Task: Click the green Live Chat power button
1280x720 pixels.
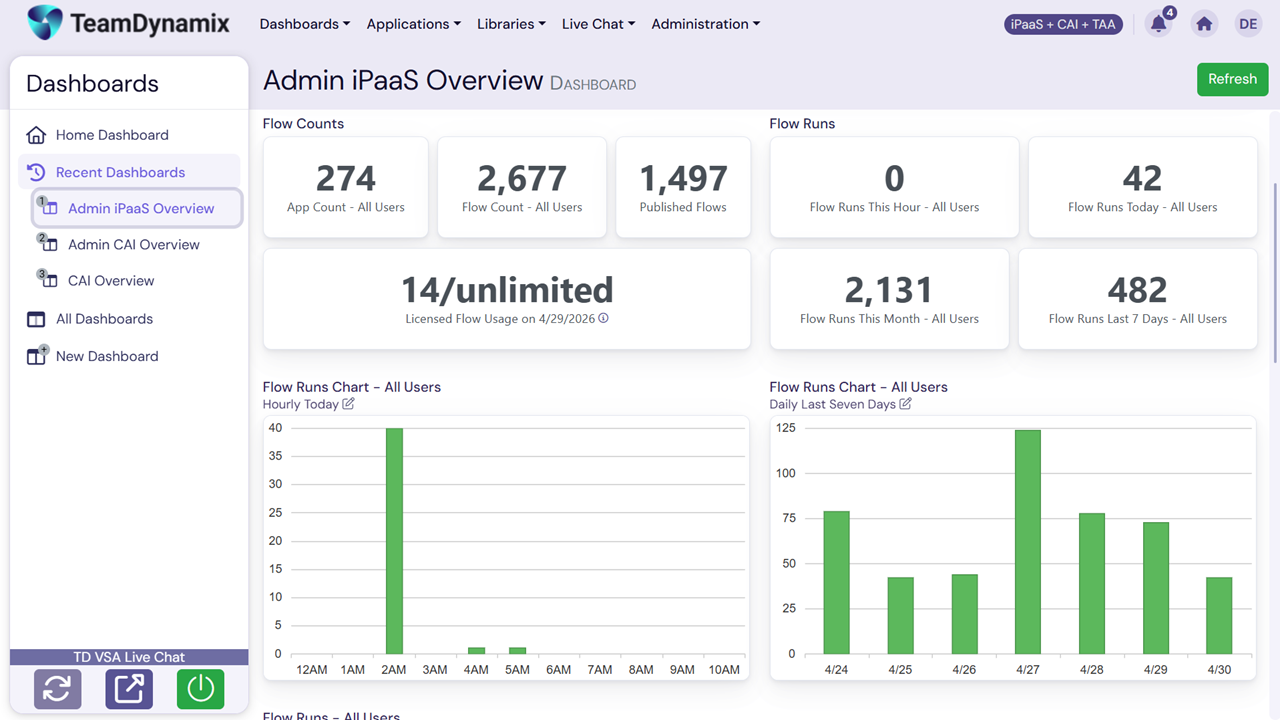Action: click(x=200, y=689)
